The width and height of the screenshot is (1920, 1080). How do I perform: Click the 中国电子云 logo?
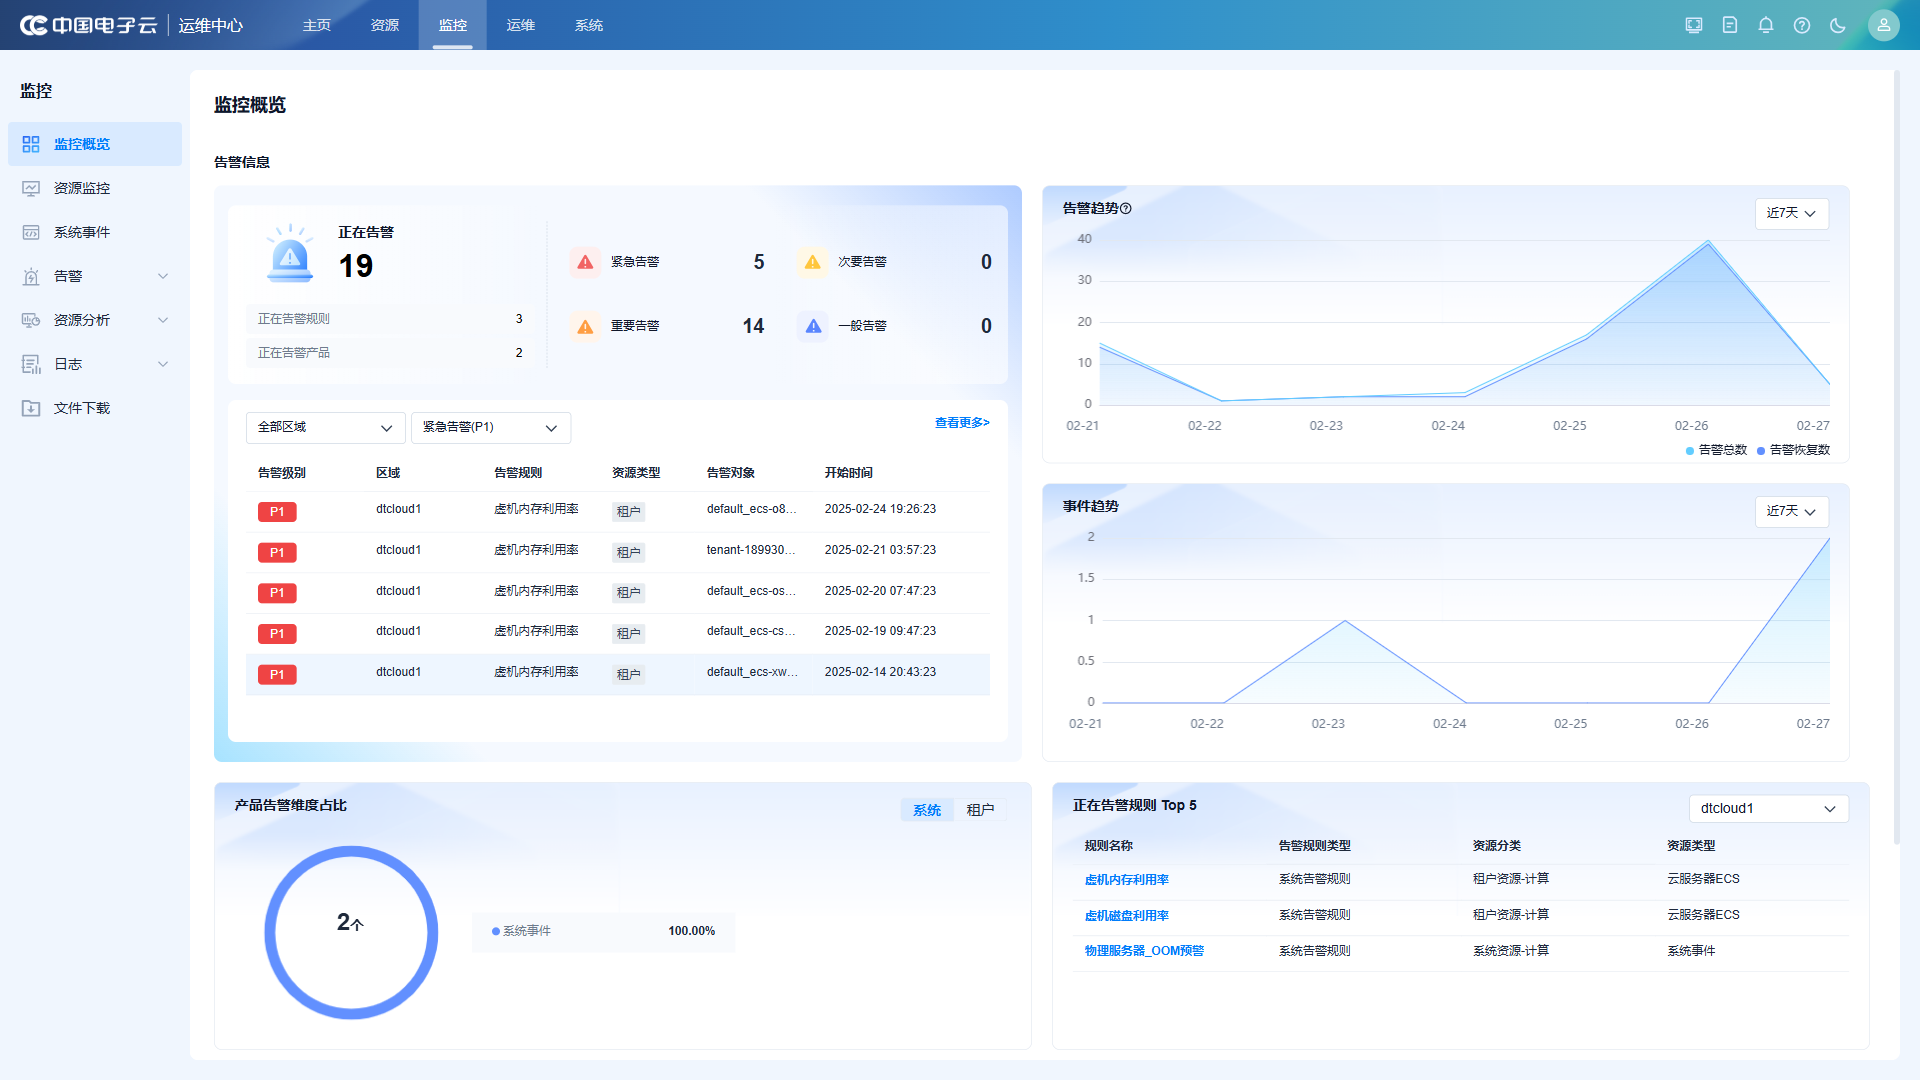point(89,25)
